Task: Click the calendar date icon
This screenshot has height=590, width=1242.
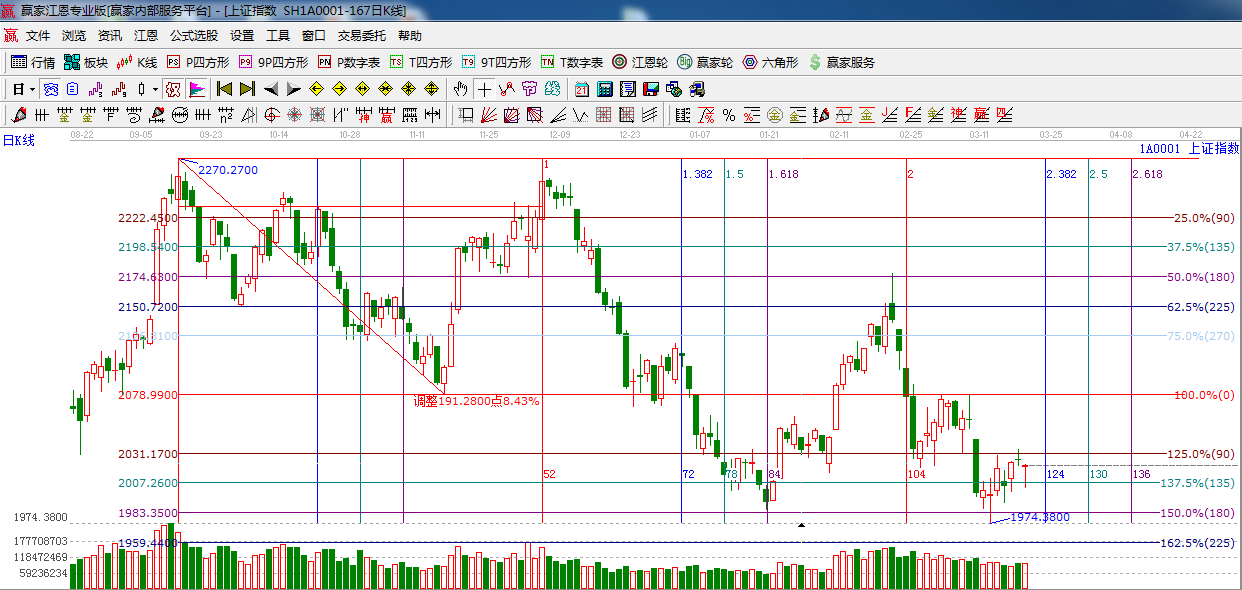Action: pos(581,89)
